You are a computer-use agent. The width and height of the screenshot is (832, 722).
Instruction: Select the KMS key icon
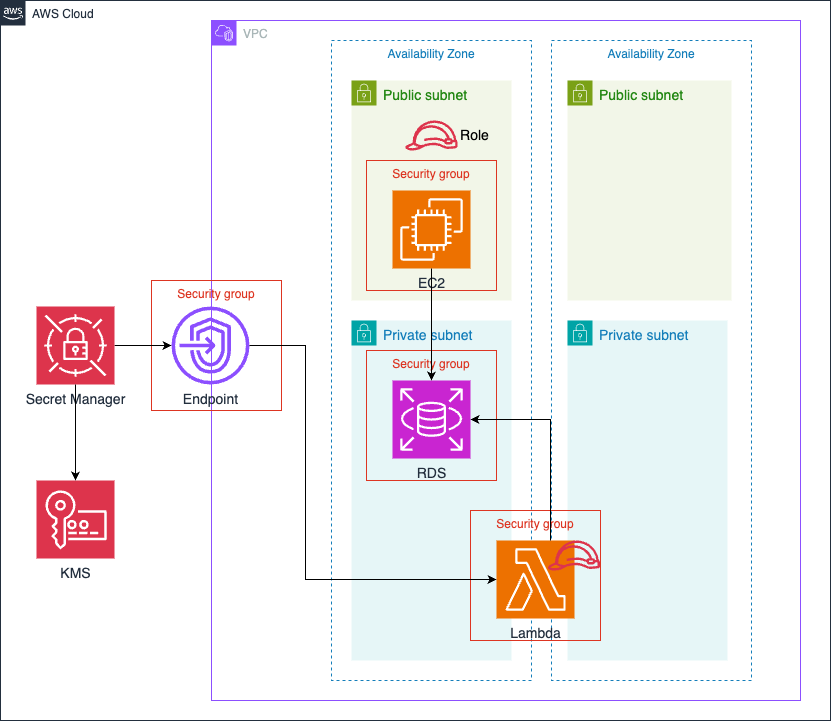(x=75, y=519)
